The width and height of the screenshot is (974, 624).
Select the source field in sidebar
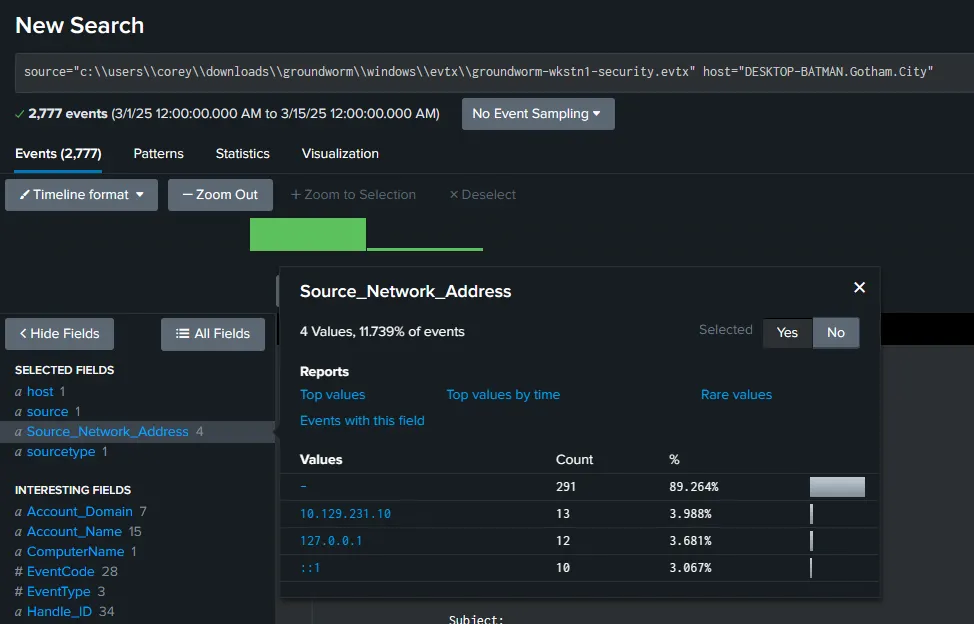47,412
